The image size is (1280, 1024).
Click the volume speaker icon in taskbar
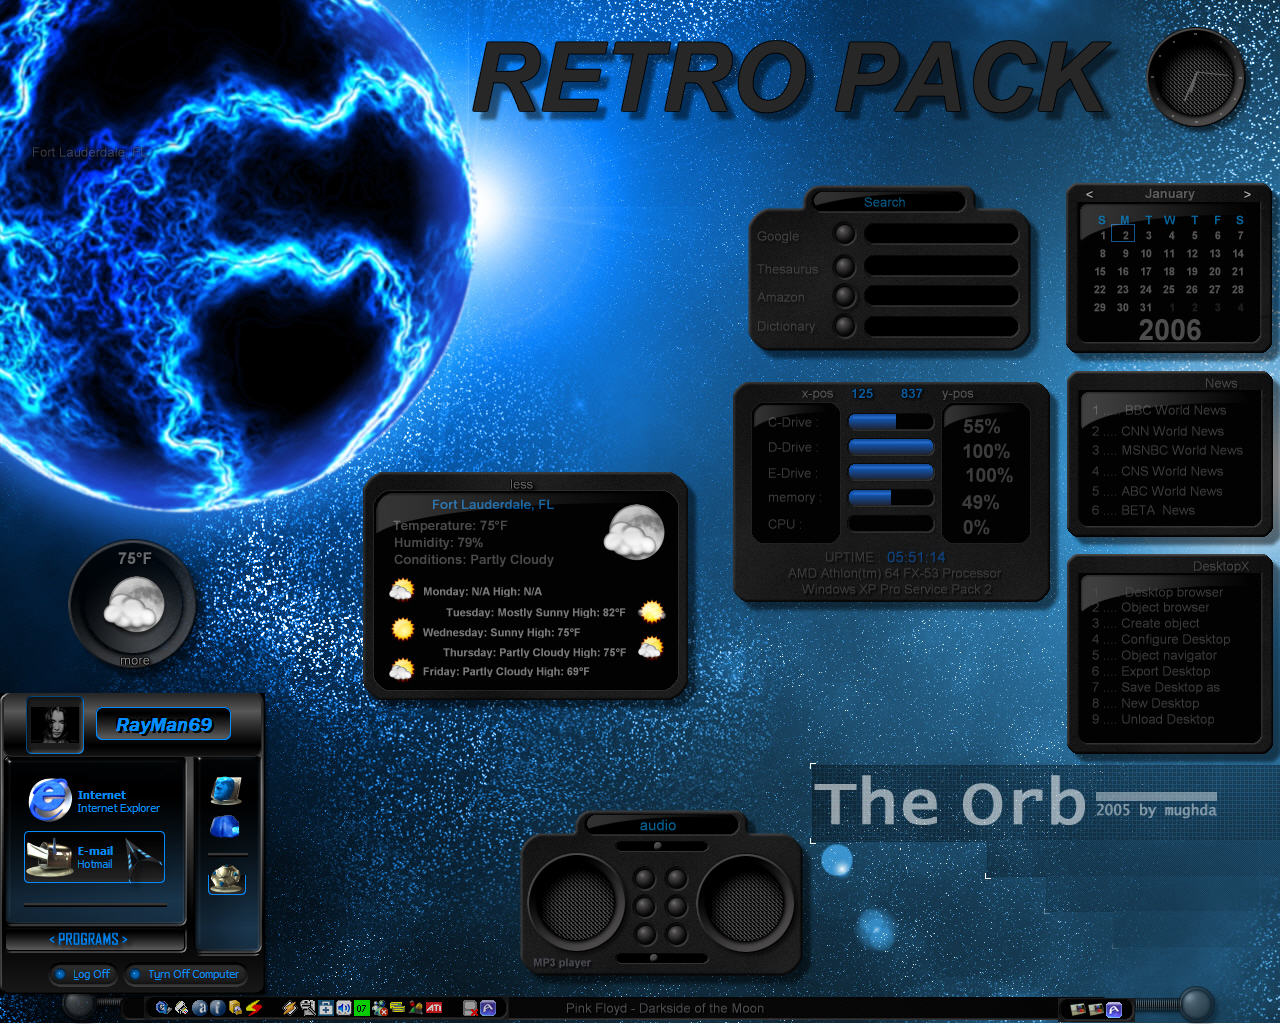[343, 1008]
